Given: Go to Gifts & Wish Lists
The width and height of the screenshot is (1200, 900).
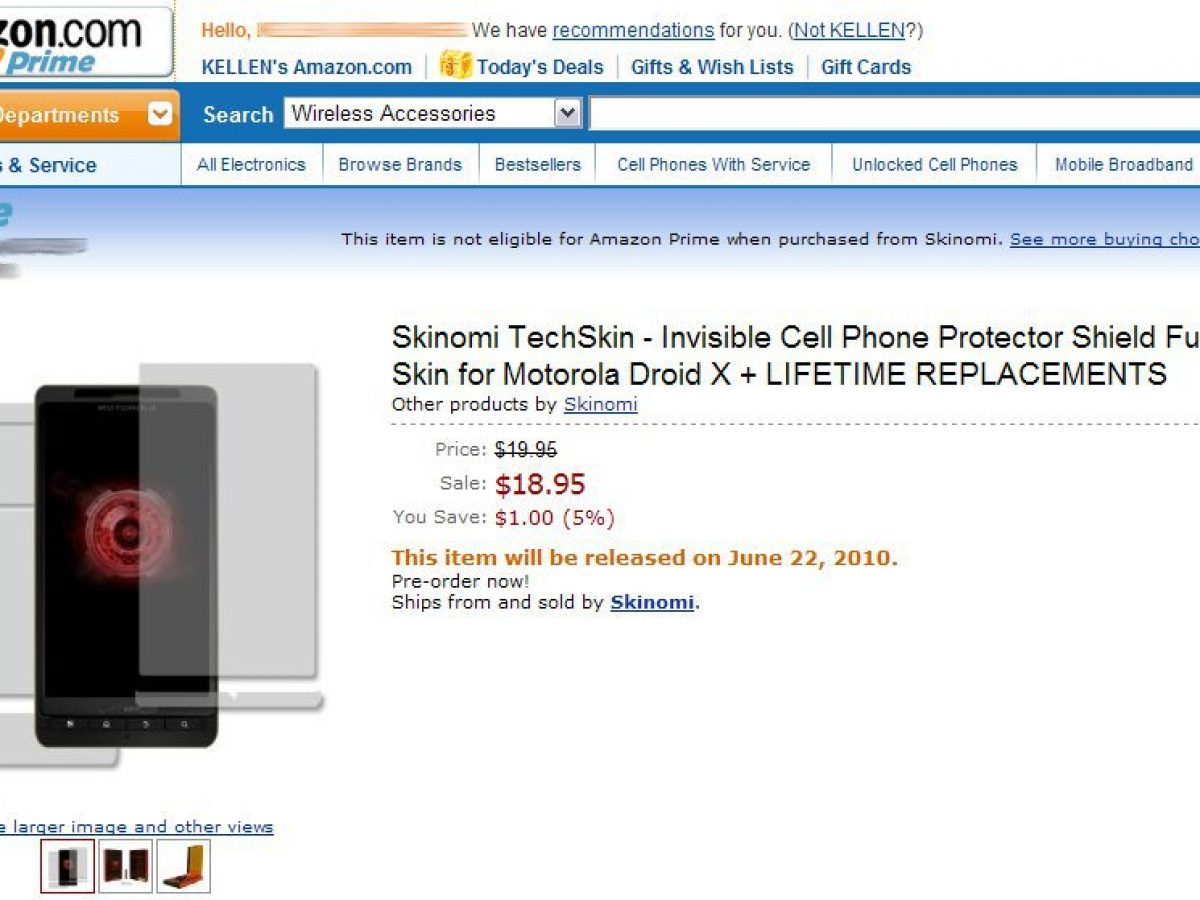Looking at the screenshot, I should [711, 68].
